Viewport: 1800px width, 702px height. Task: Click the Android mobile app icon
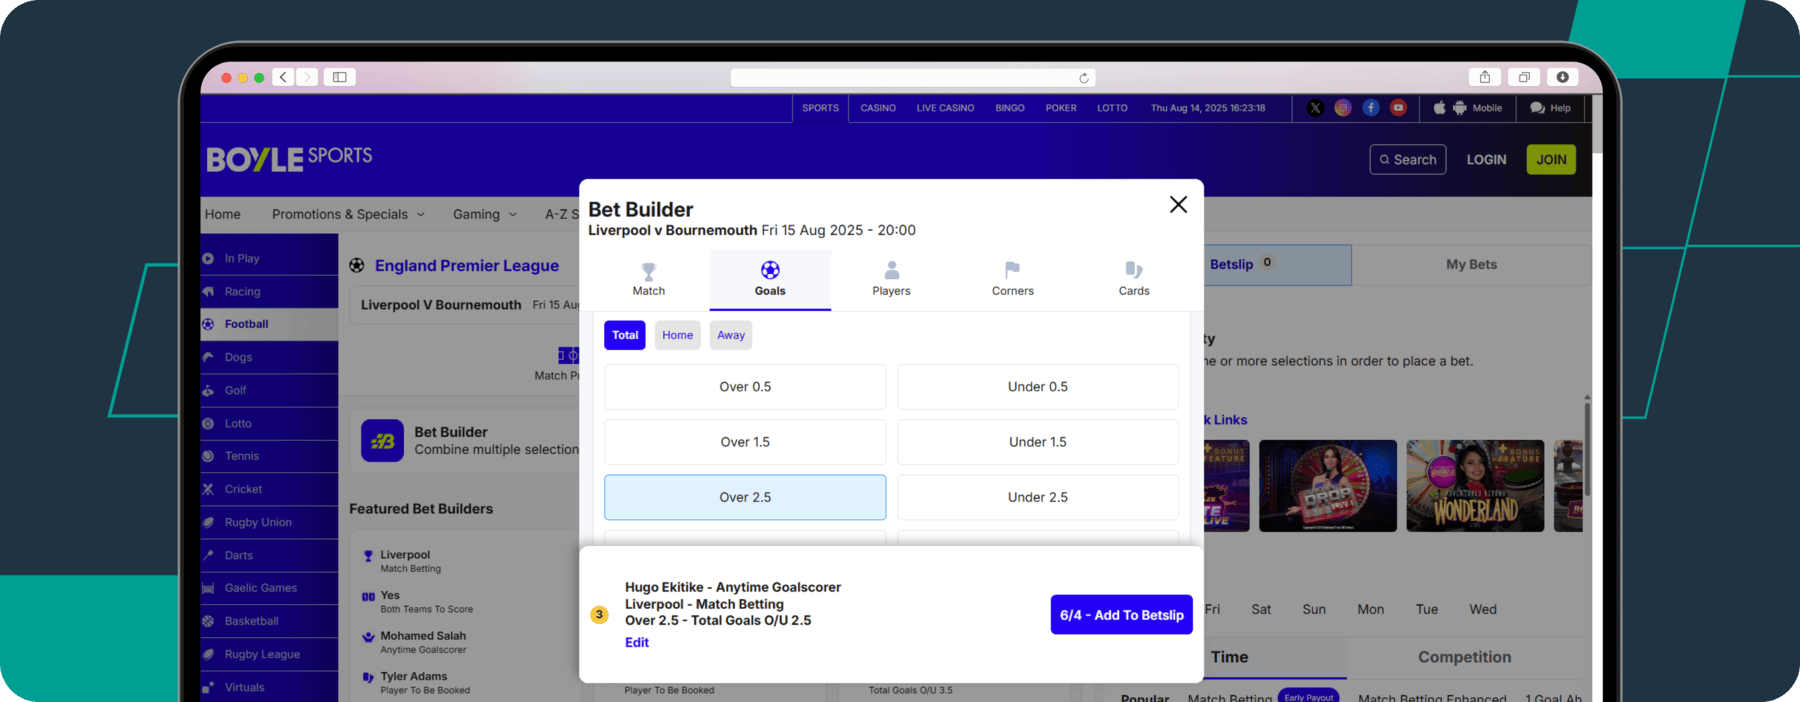click(1459, 108)
